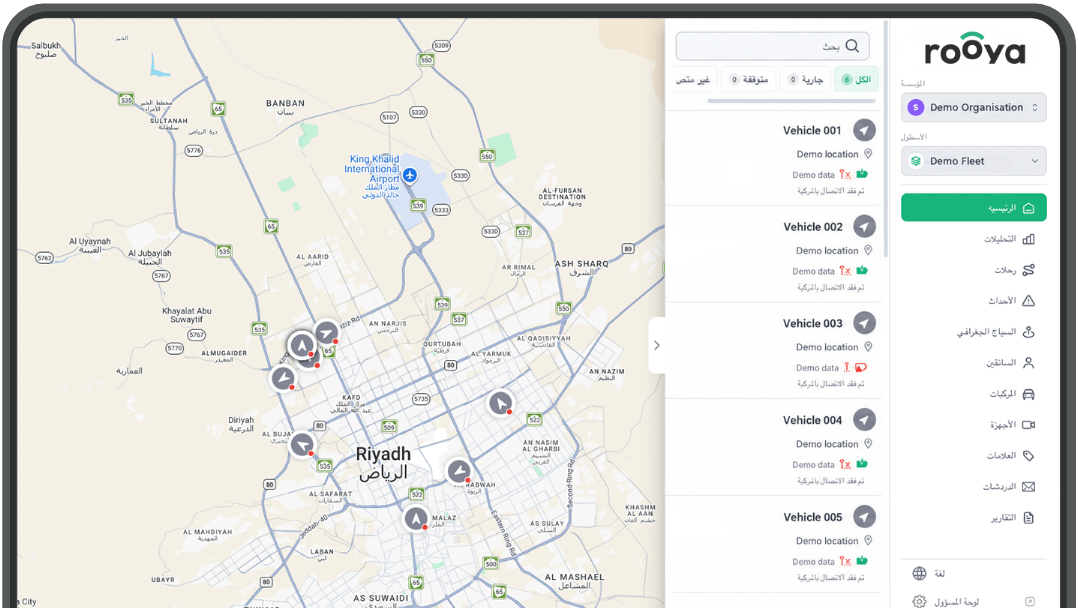Click the "Vehicle 001" name text
Image resolution: width=1078 pixels, height=608 pixels.
click(812, 131)
